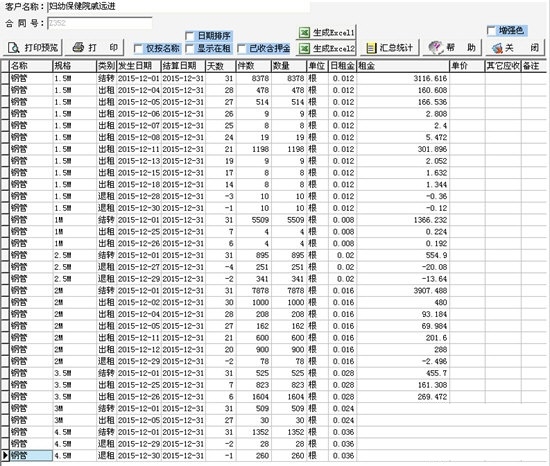This screenshot has width=550, height=466.
Task: Enable the 日期排序 date sort checkbox
Action: (x=189, y=36)
